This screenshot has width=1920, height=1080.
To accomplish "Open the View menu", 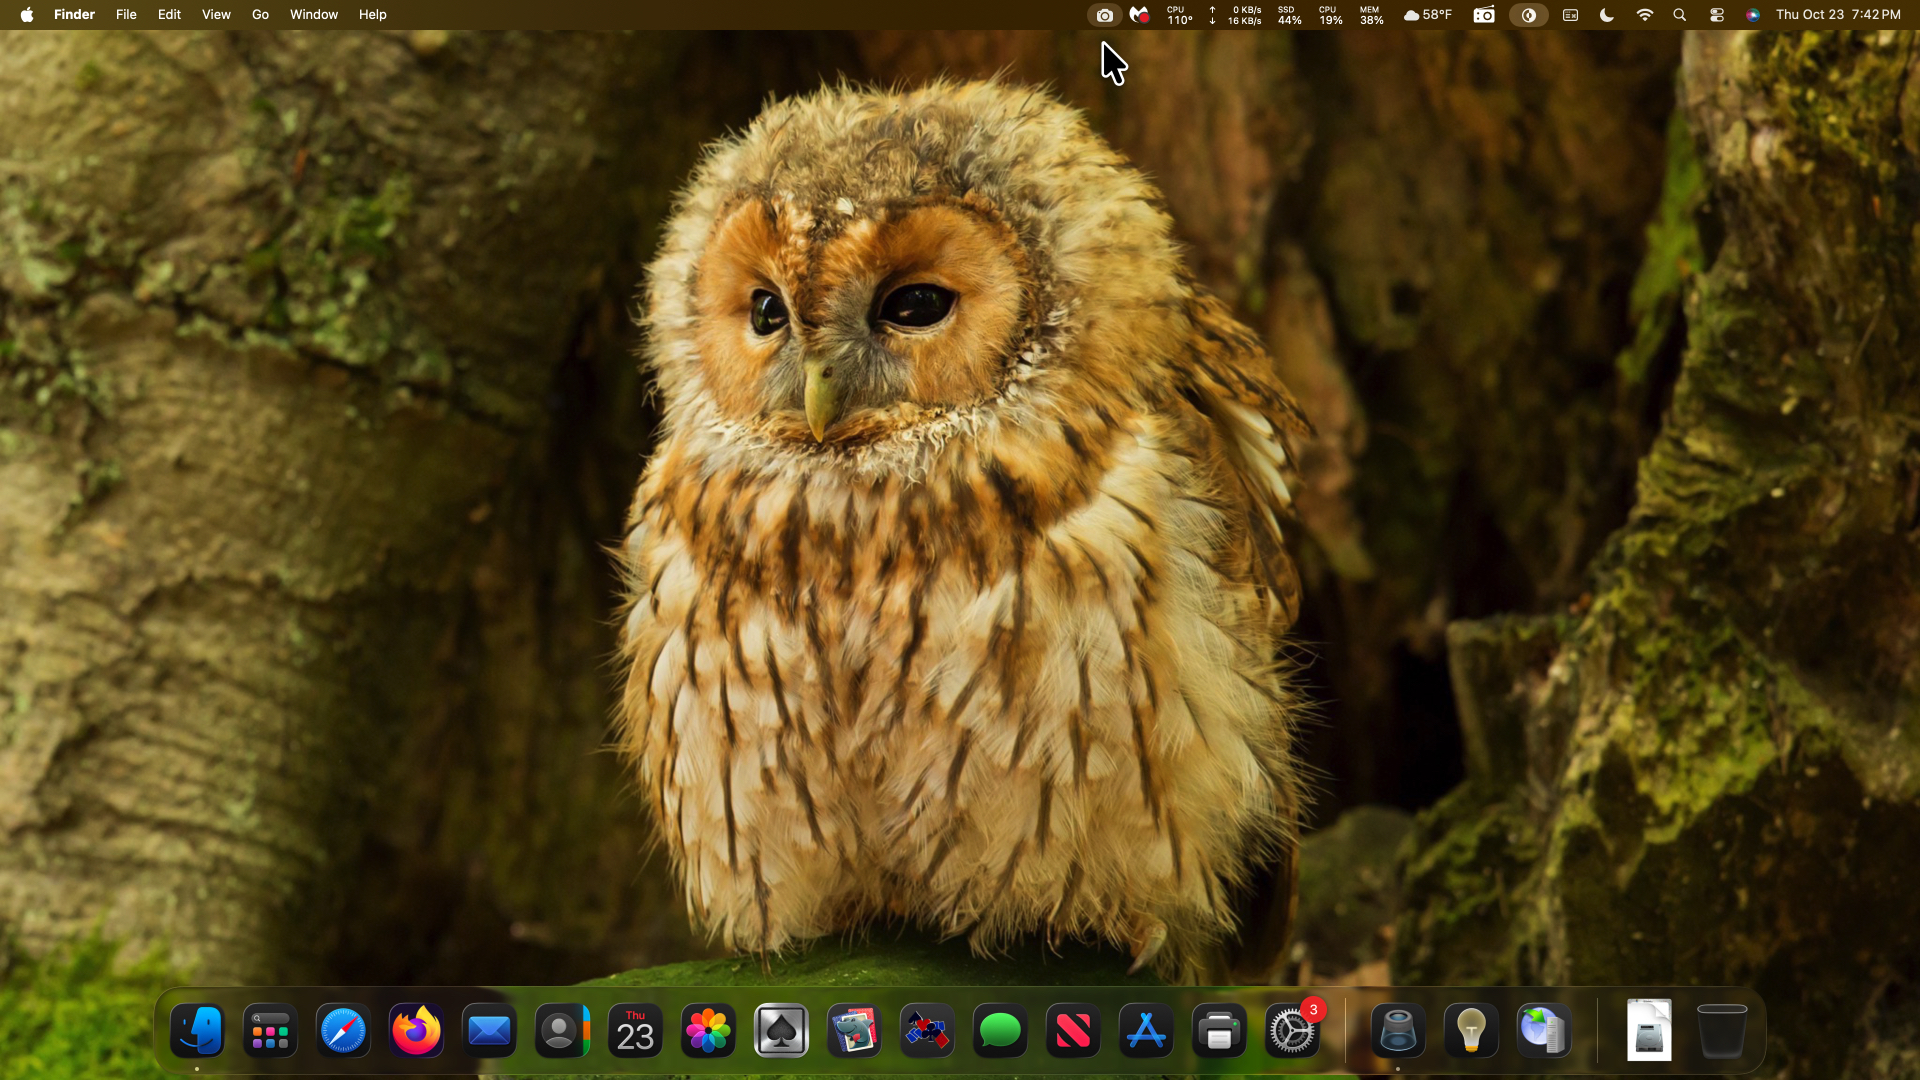I will click(216, 15).
